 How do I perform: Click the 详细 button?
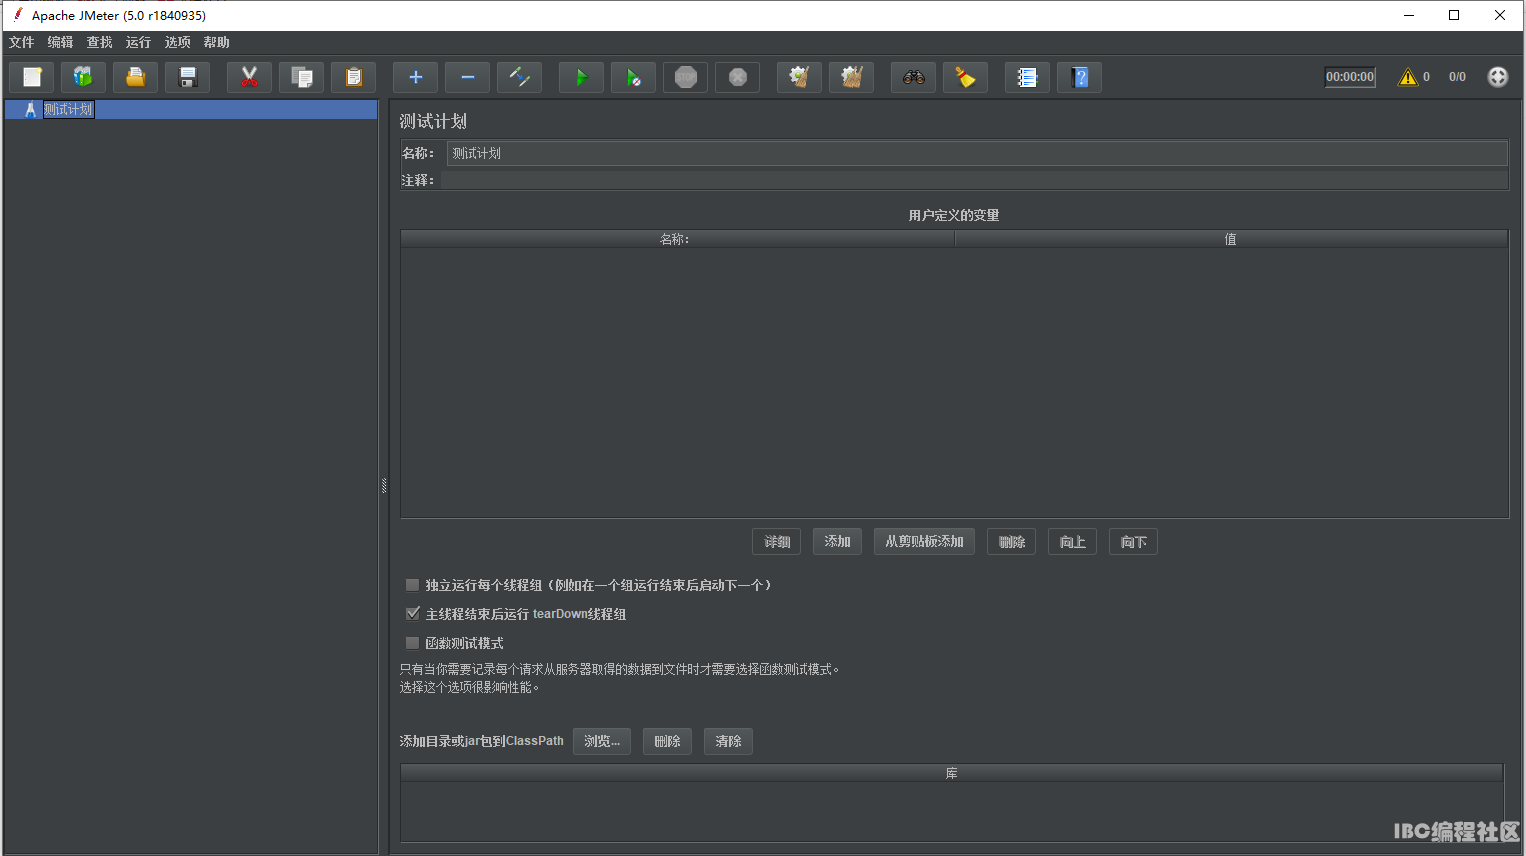tap(777, 542)
